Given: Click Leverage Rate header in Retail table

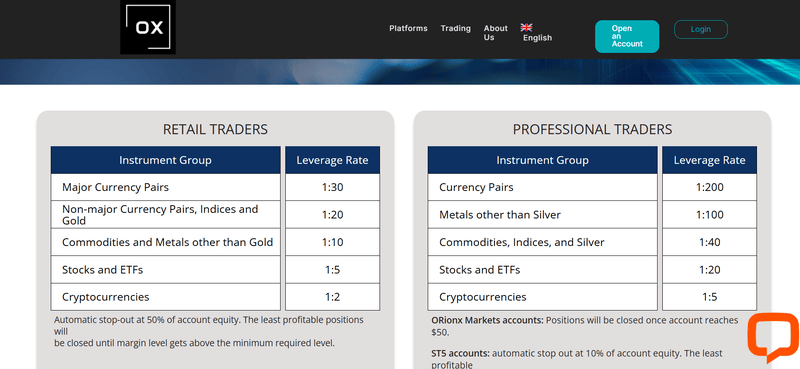Looking at the screenshot, I should [332, 160].
